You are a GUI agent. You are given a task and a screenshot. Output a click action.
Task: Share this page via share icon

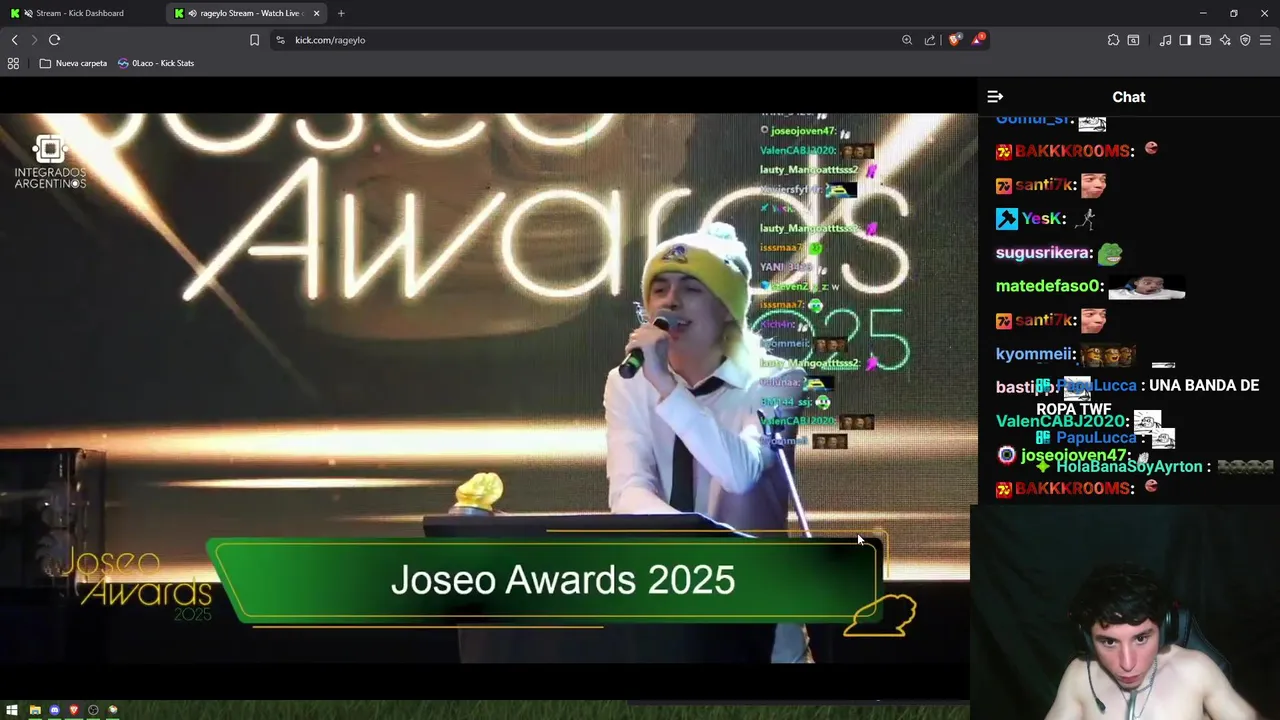[x=930, y=40]
